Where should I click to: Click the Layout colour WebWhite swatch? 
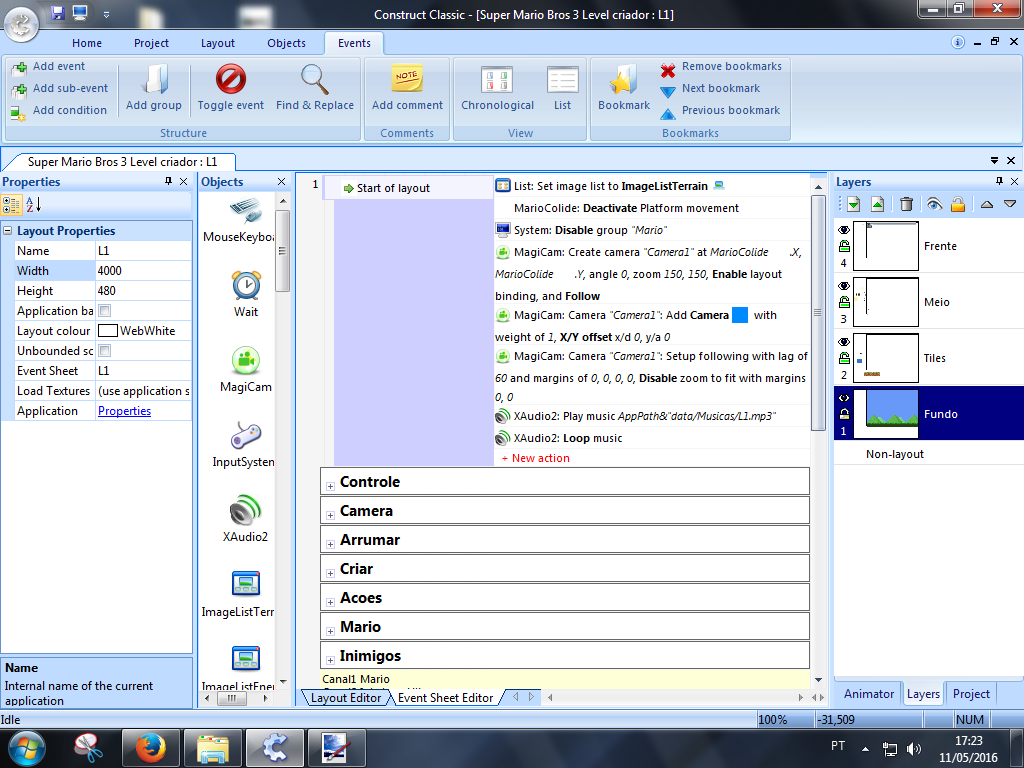click(x=108, y=331)
